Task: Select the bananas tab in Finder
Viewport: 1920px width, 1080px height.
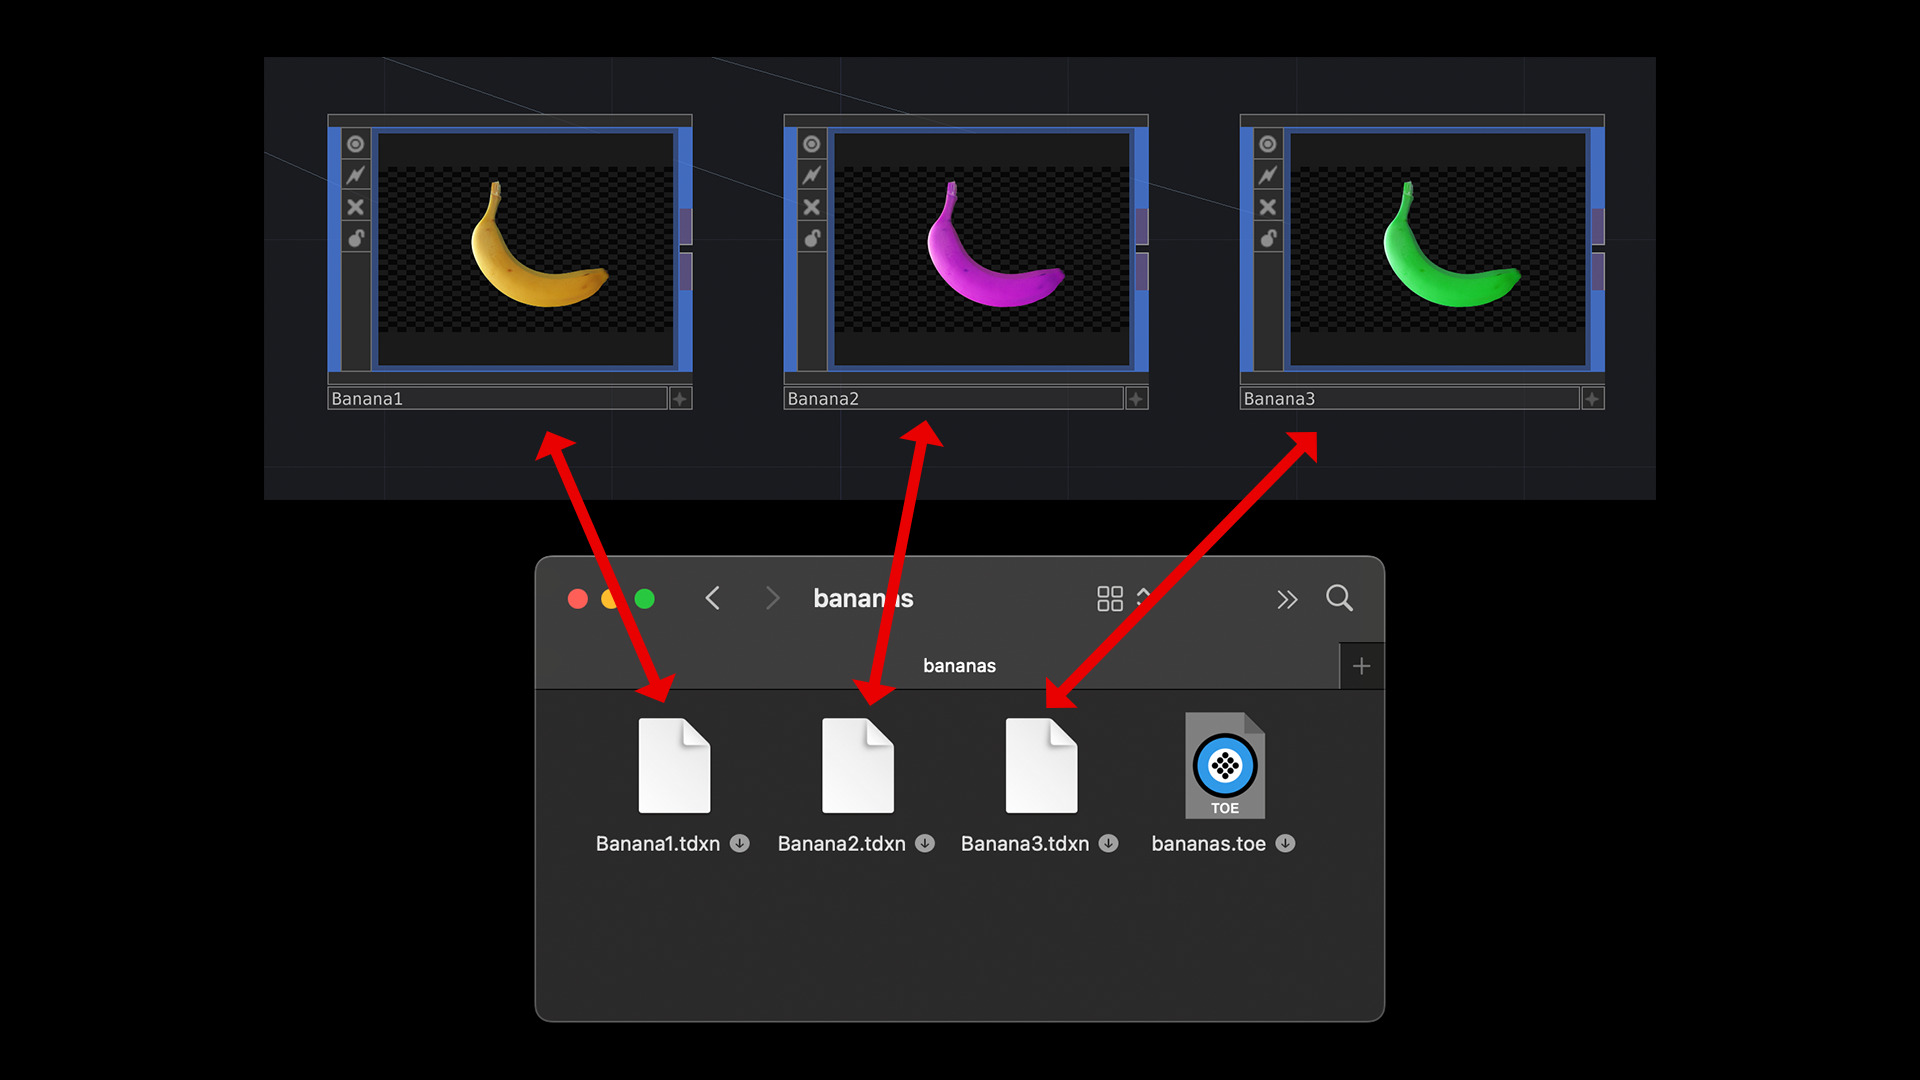Action: [938, 666]
